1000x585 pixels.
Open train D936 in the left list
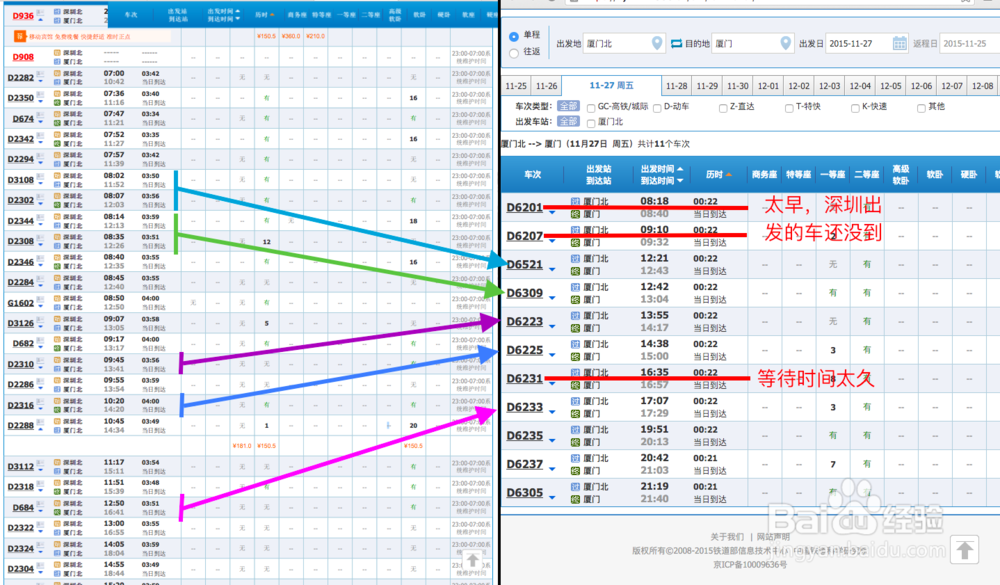point(23,16)
